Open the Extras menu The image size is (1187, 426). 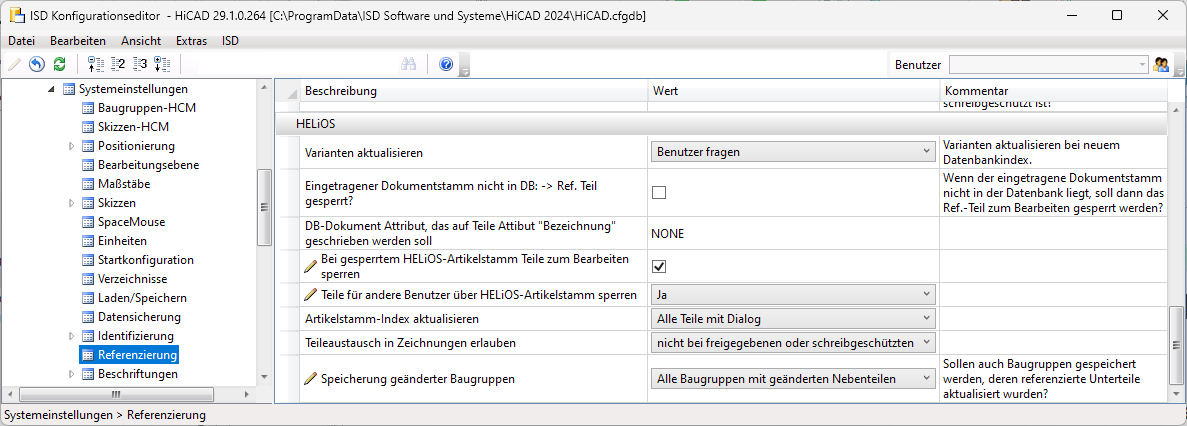coord(192,41)
